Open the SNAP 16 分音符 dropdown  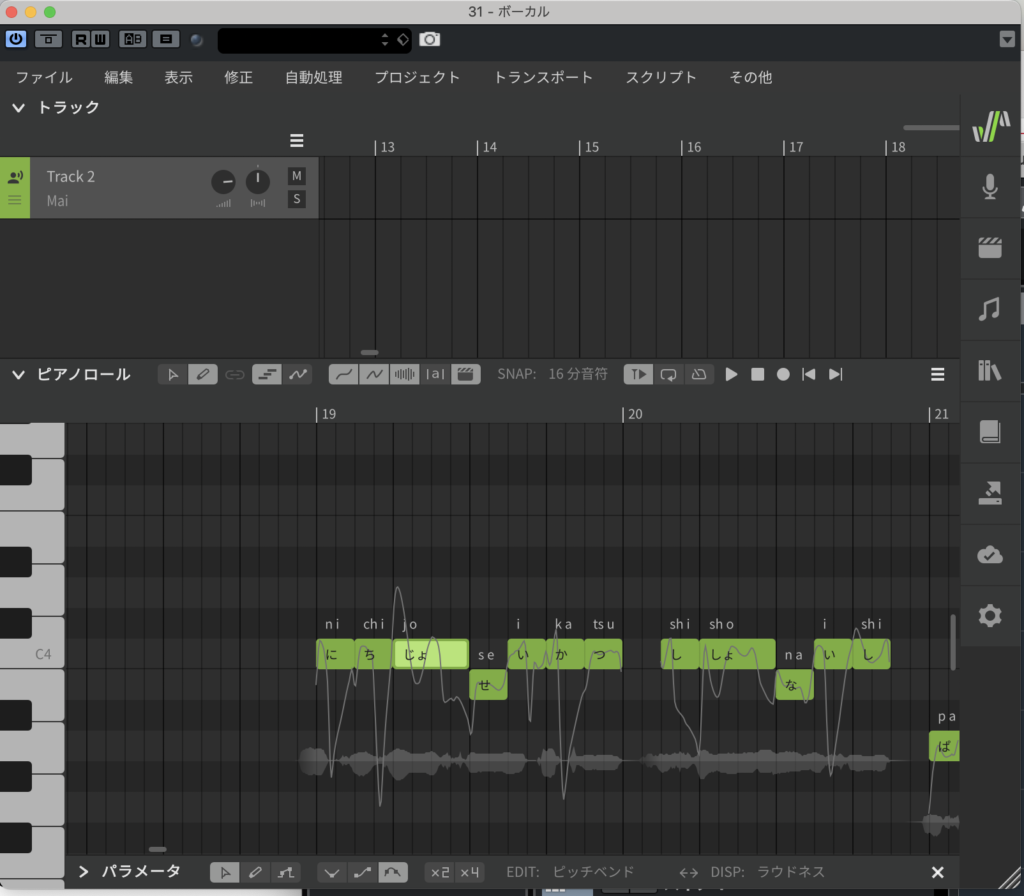(x=577, y=374)
